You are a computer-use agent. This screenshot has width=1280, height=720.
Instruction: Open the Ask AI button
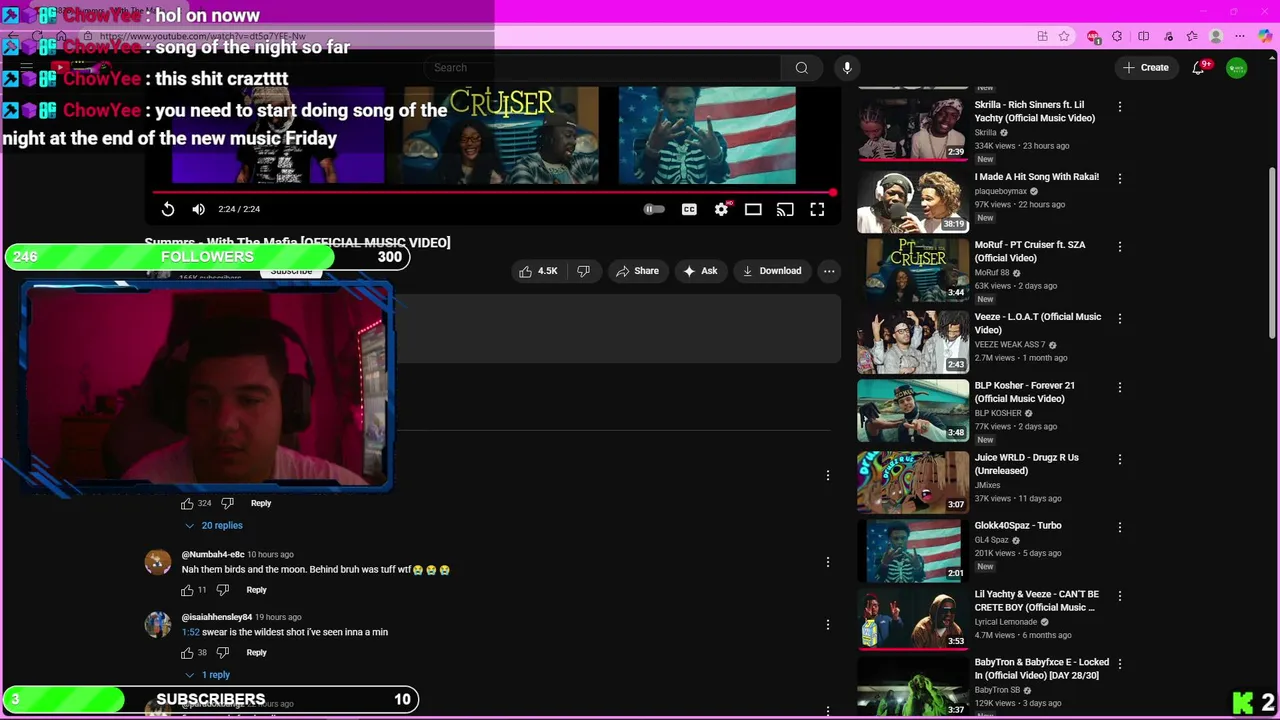pos(700,271)
